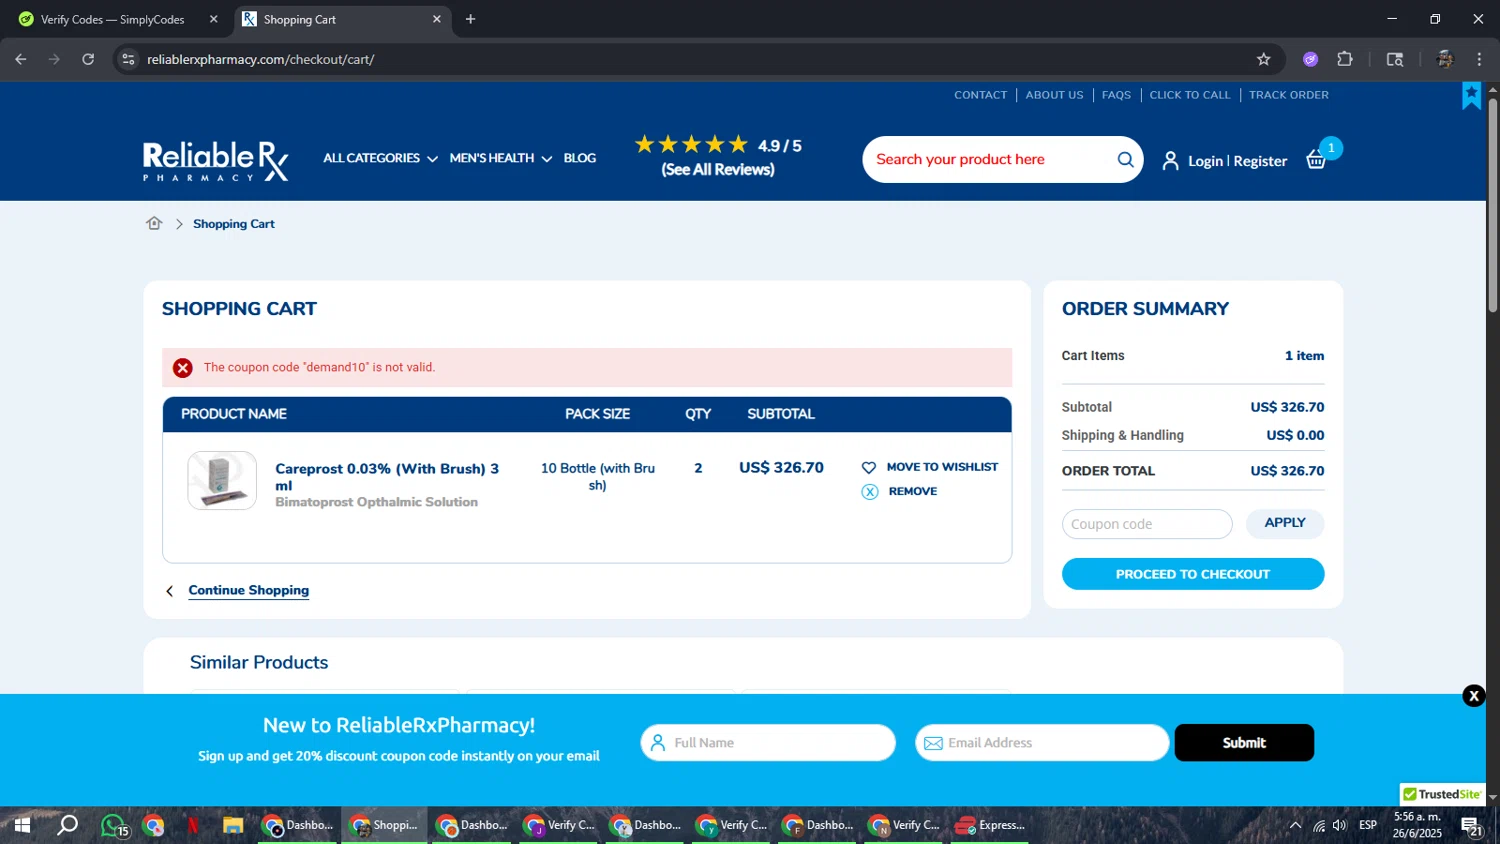Submit the newsletter signup form
This screenshot has height=844, width=1500.
[x=1244, y=743]
